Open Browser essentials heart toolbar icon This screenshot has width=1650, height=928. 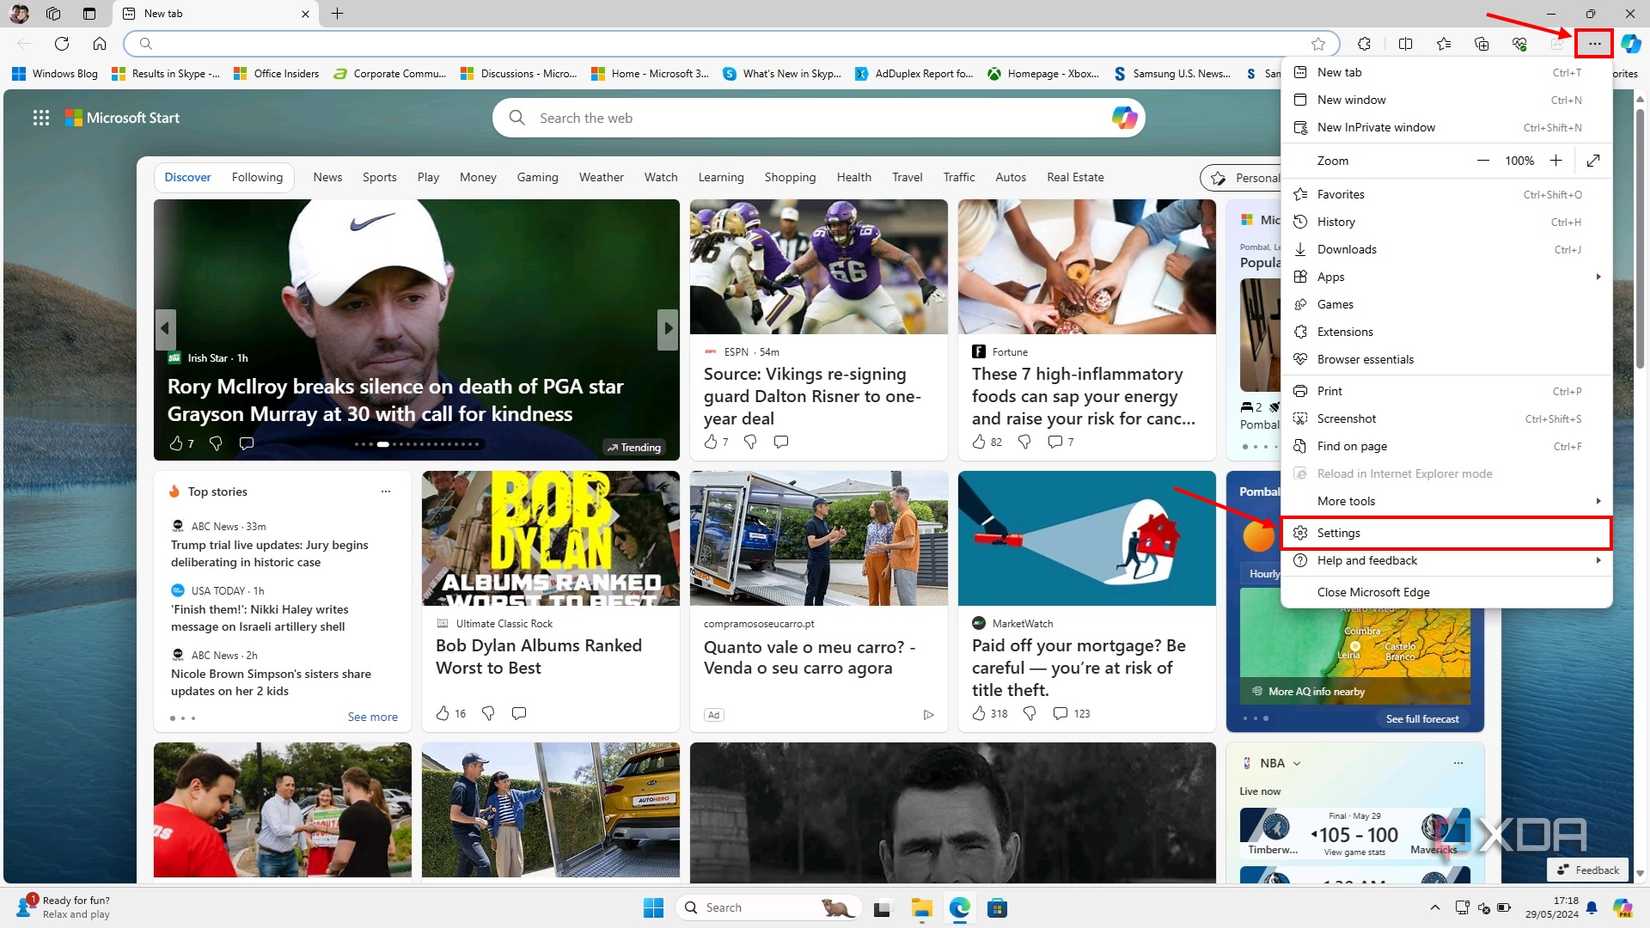pyautogui.click(x=1519, y=43)
